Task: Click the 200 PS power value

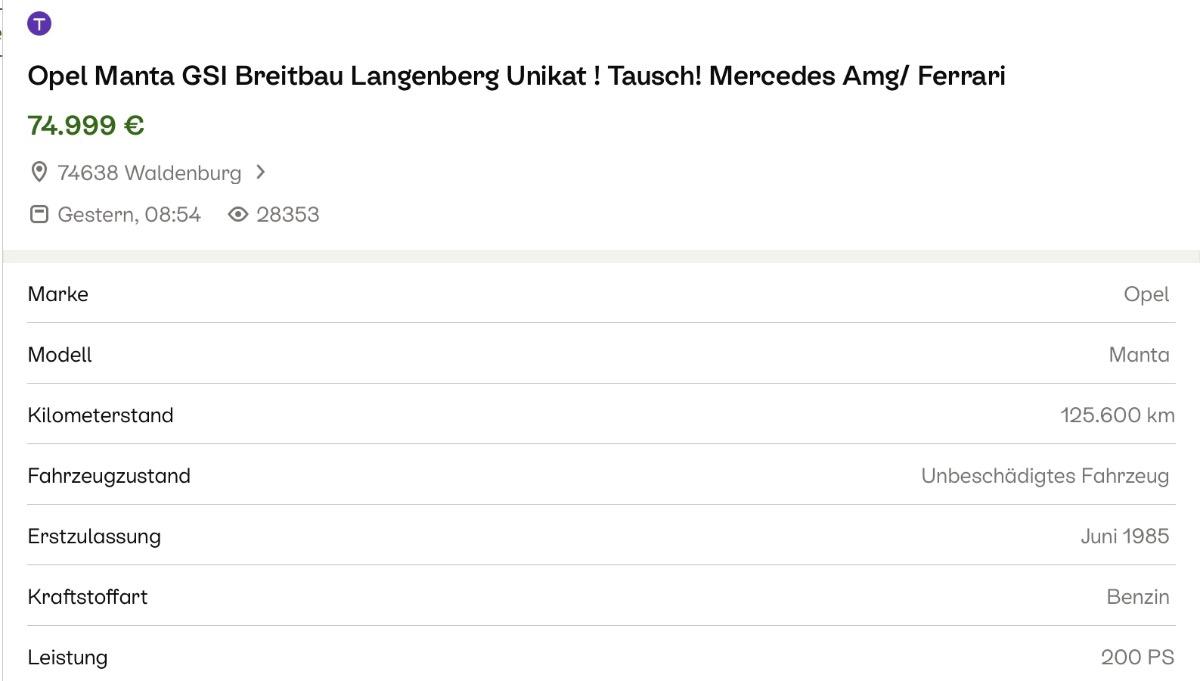Action: tap(1137, 657)
